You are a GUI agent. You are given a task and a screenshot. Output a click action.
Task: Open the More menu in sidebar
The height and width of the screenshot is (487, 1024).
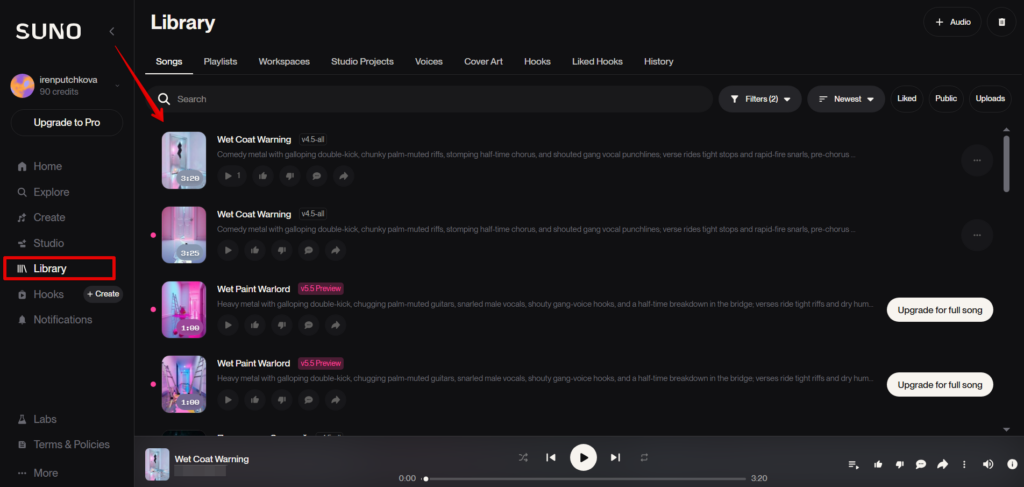tap(38, 473)
